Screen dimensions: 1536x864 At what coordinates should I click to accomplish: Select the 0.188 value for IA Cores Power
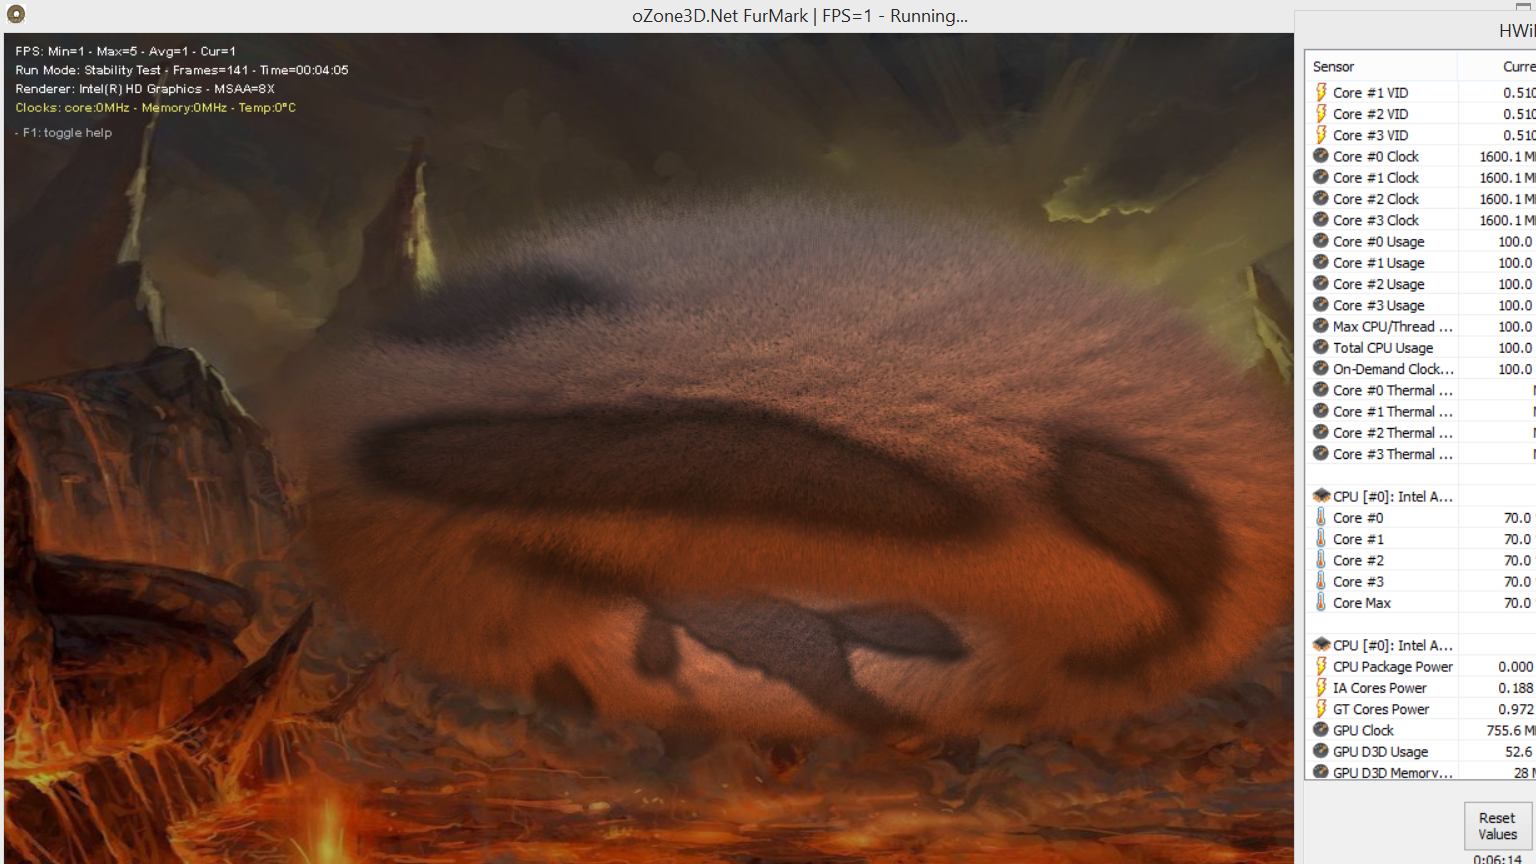click(1516, 687)
